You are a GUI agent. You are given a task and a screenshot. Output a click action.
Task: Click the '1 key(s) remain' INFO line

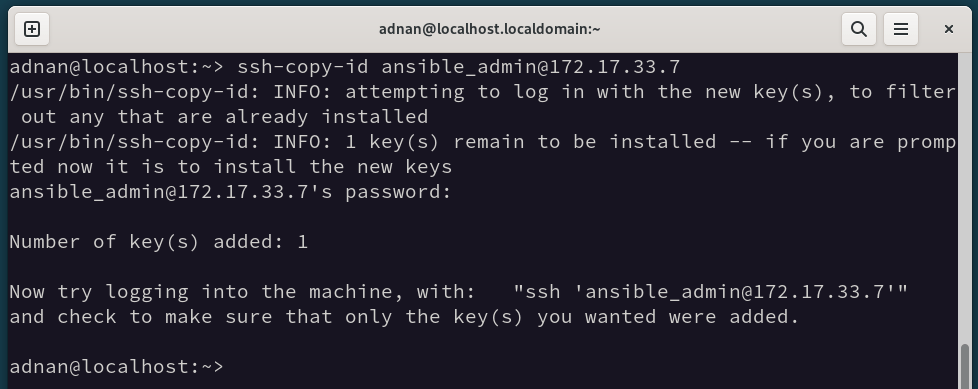click(482, 142)
